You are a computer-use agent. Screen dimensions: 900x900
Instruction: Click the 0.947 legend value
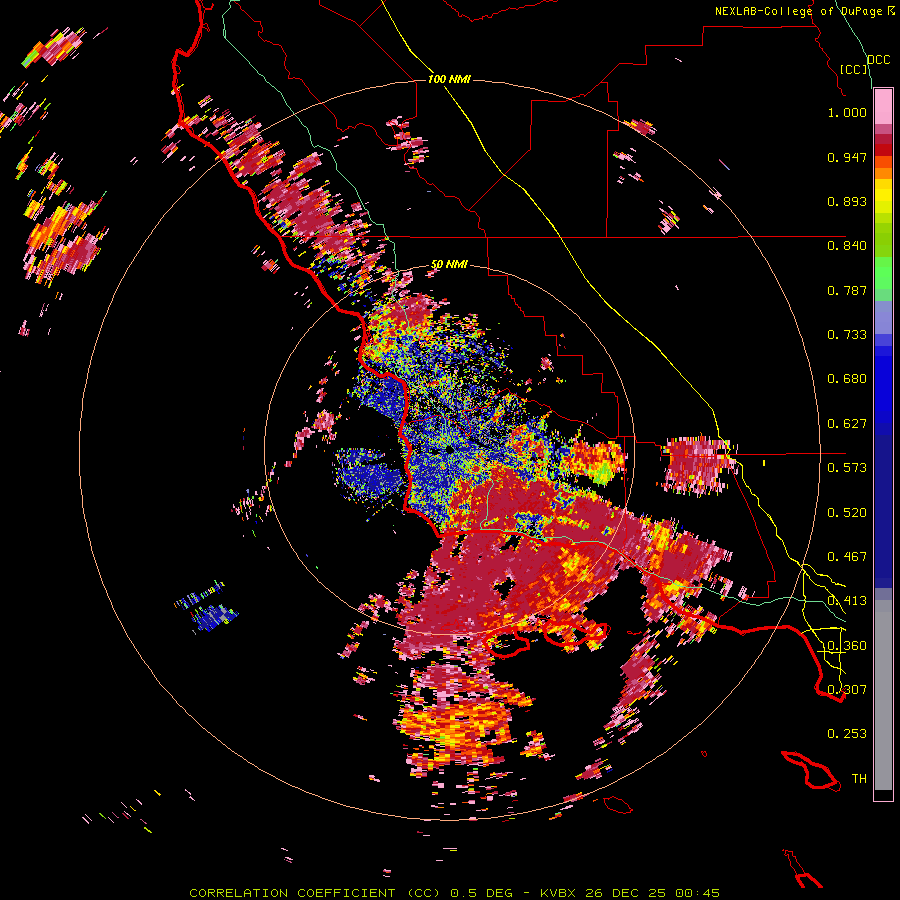(x=847, y=157)
